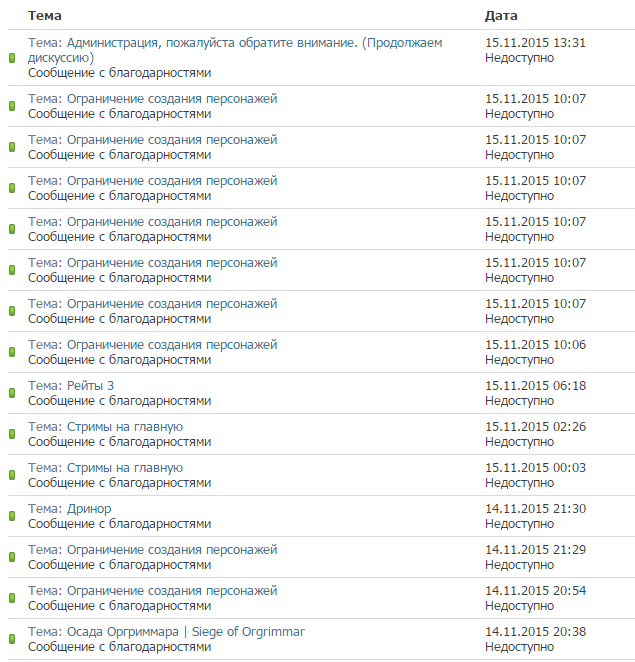Click green icon beside 'Стримы на главную' 02:26 row
The image size is (635, 662).
12,434
